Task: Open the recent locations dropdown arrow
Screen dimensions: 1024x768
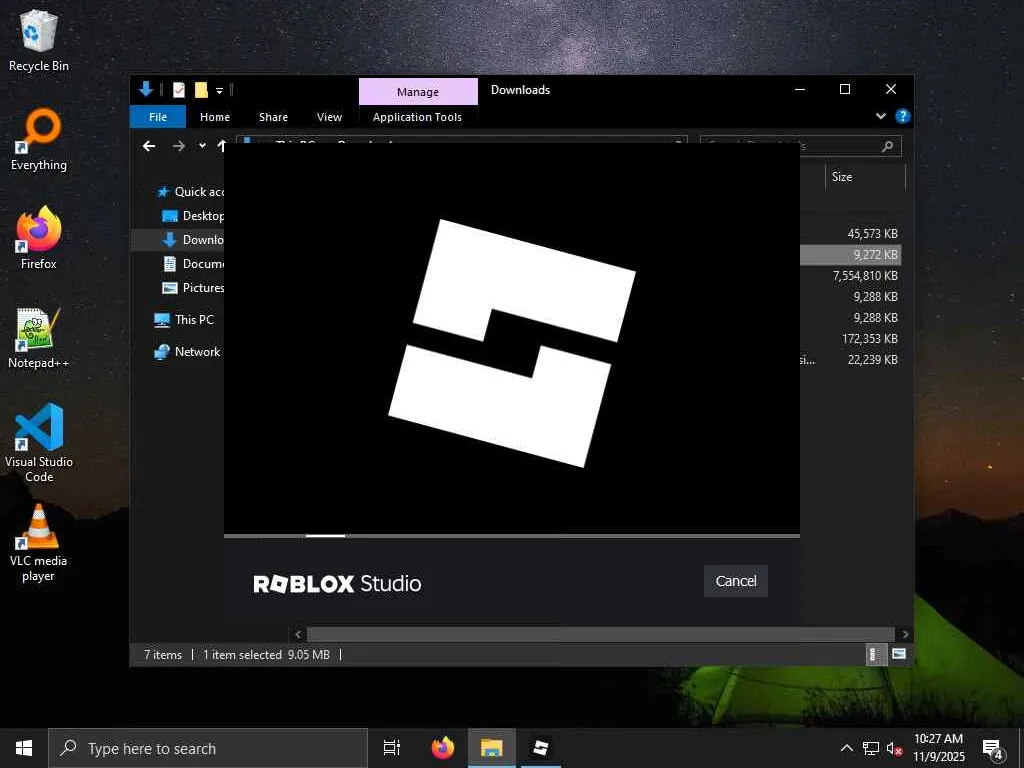Action: (202, 146)
